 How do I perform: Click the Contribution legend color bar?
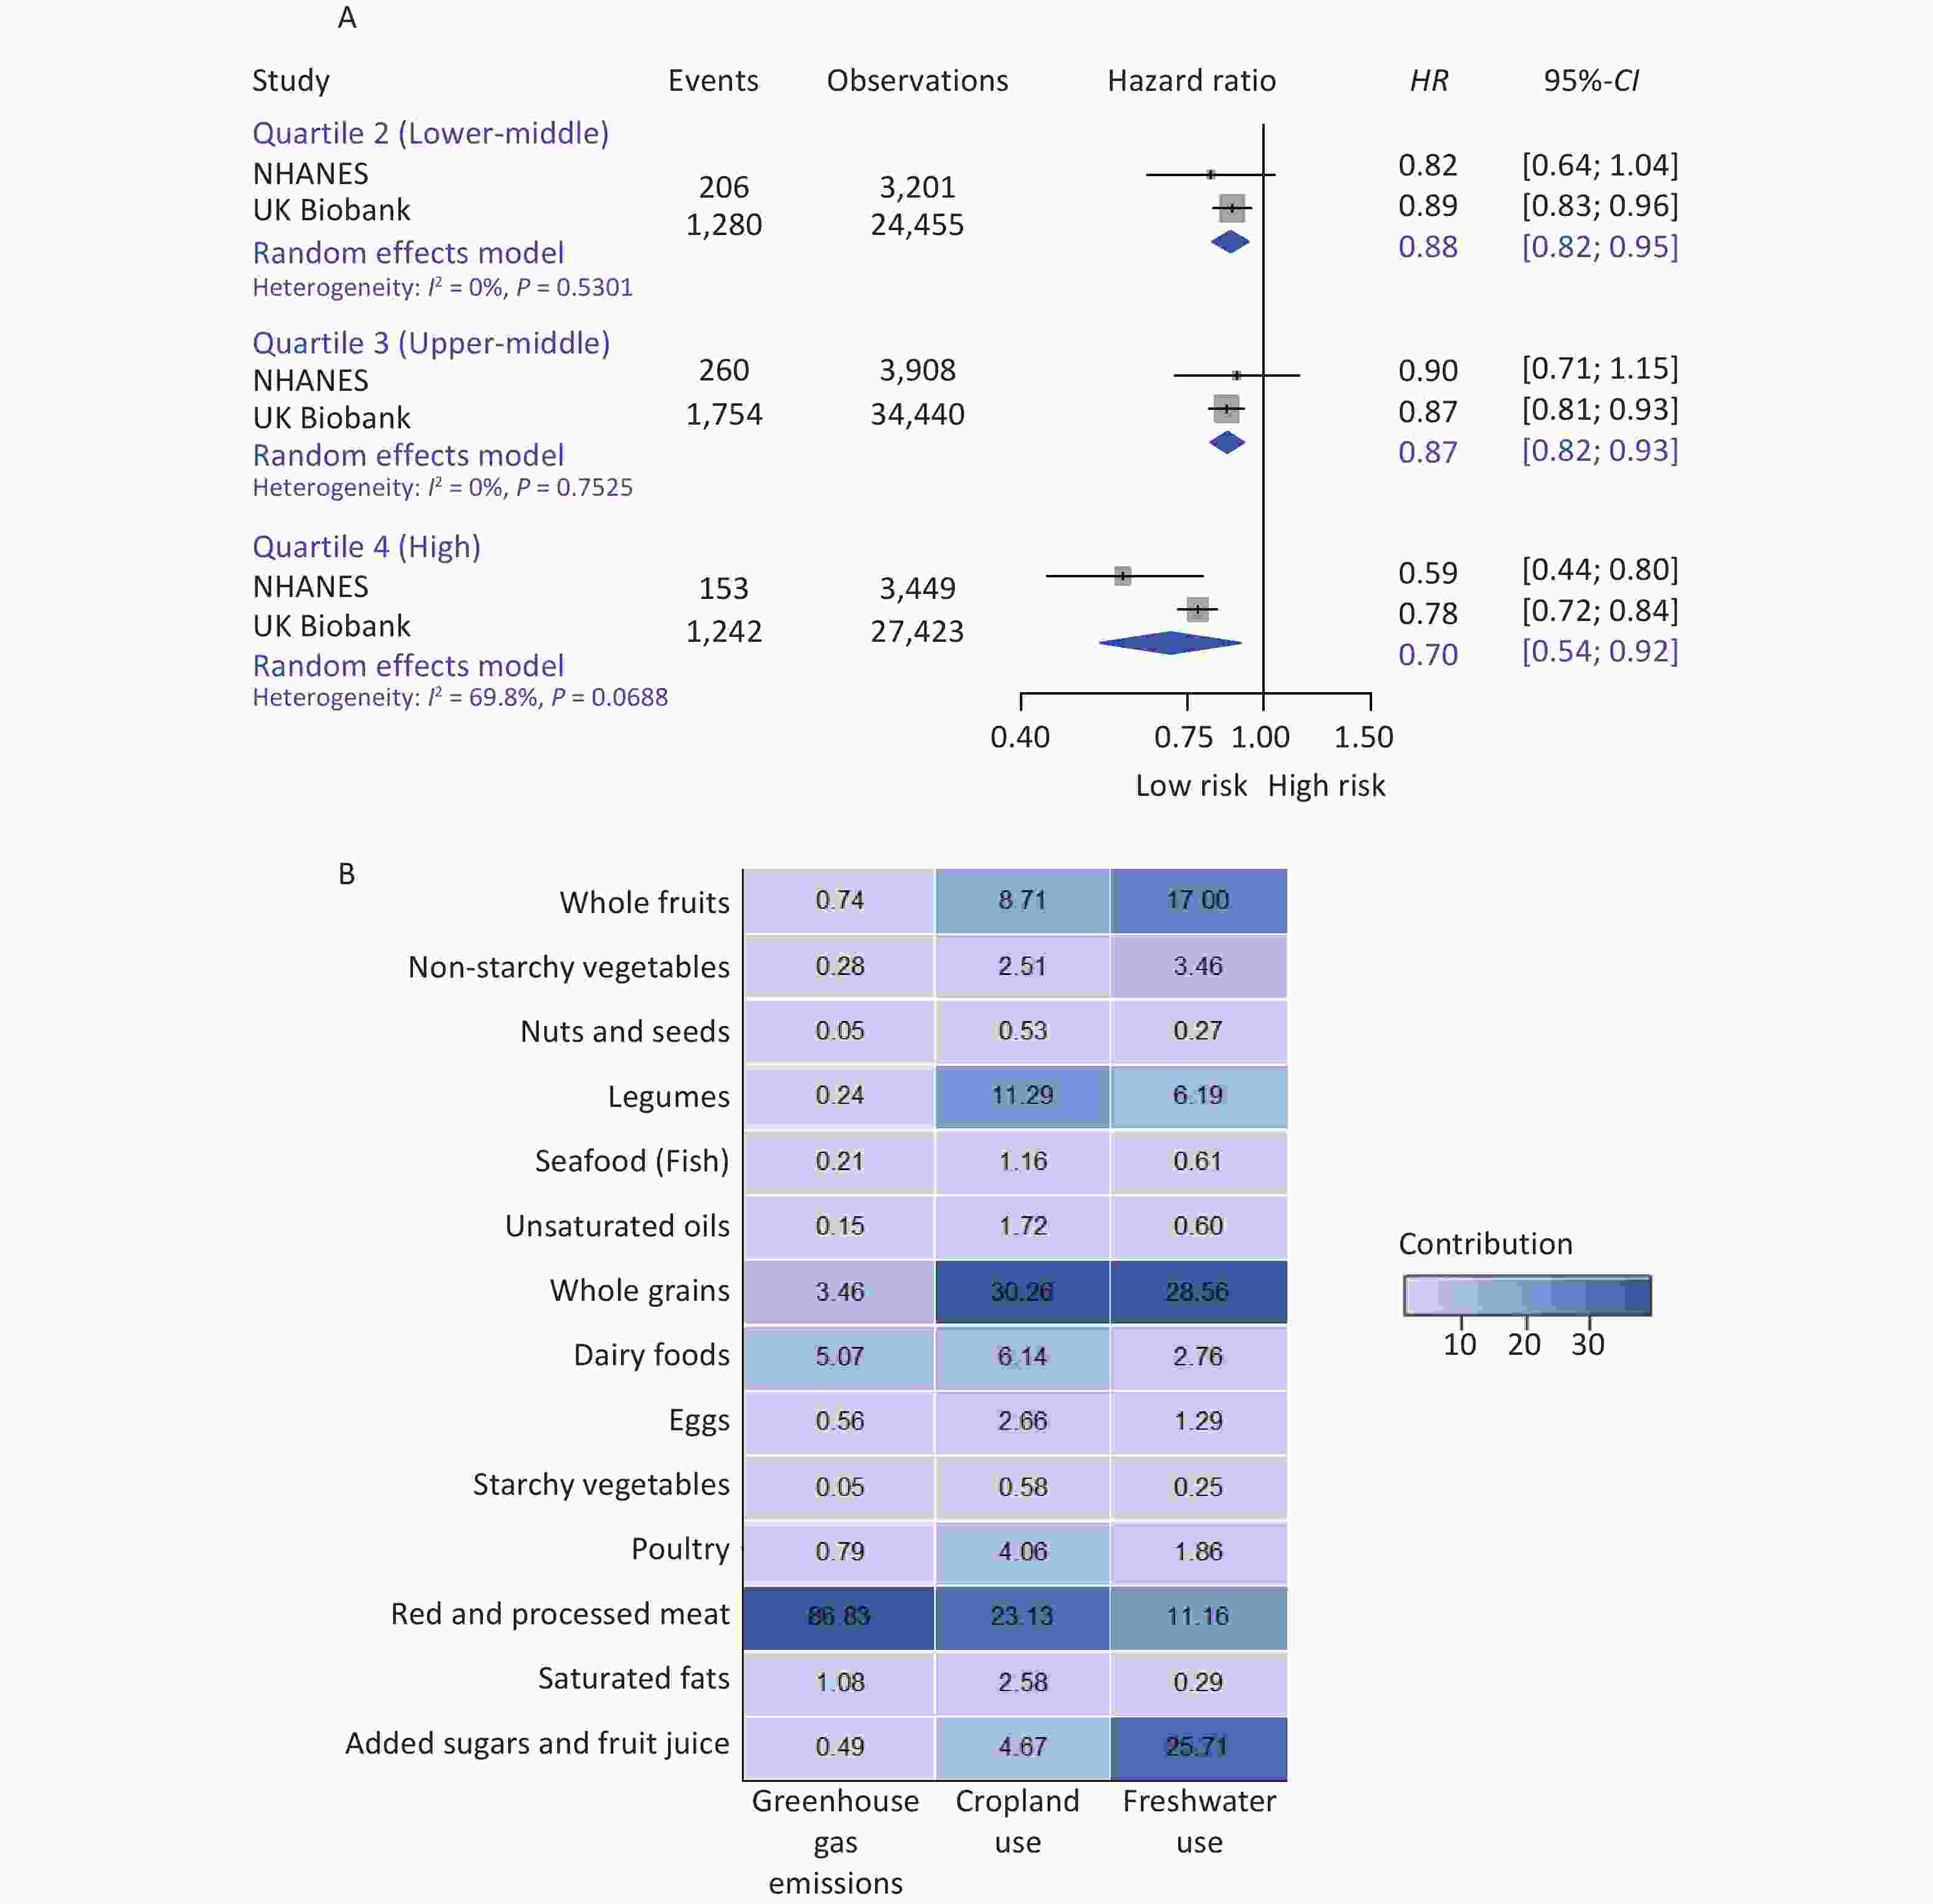(x=1527, y=1295)
